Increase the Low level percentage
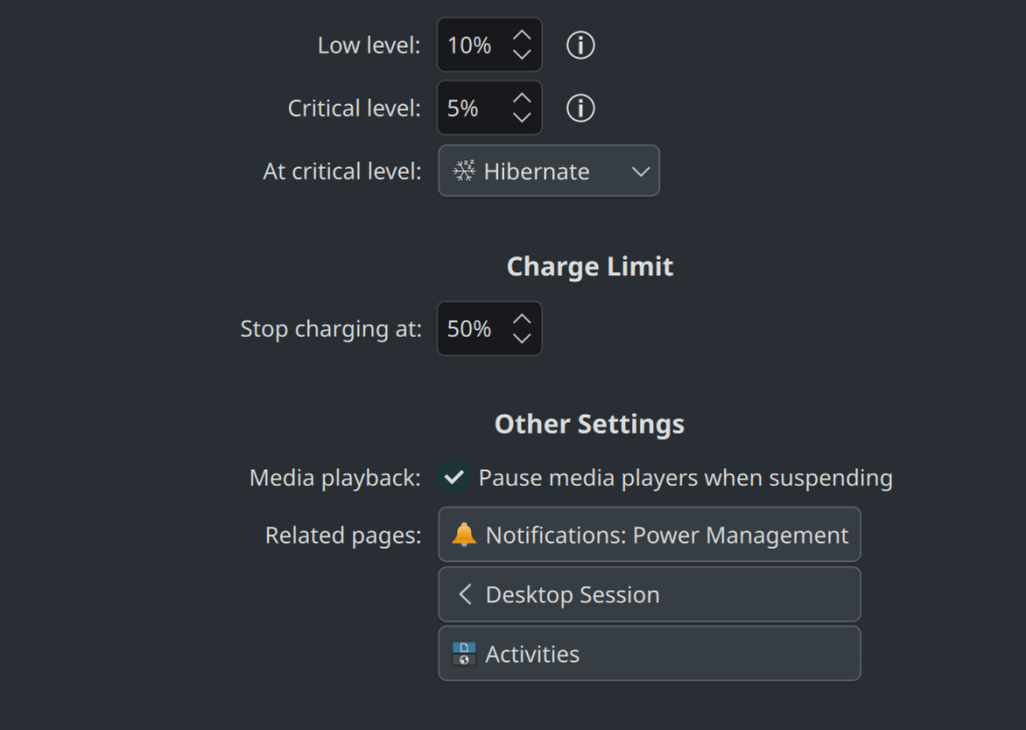Image resolution: width=1026 pixels, height=730 pixels. 522,35
